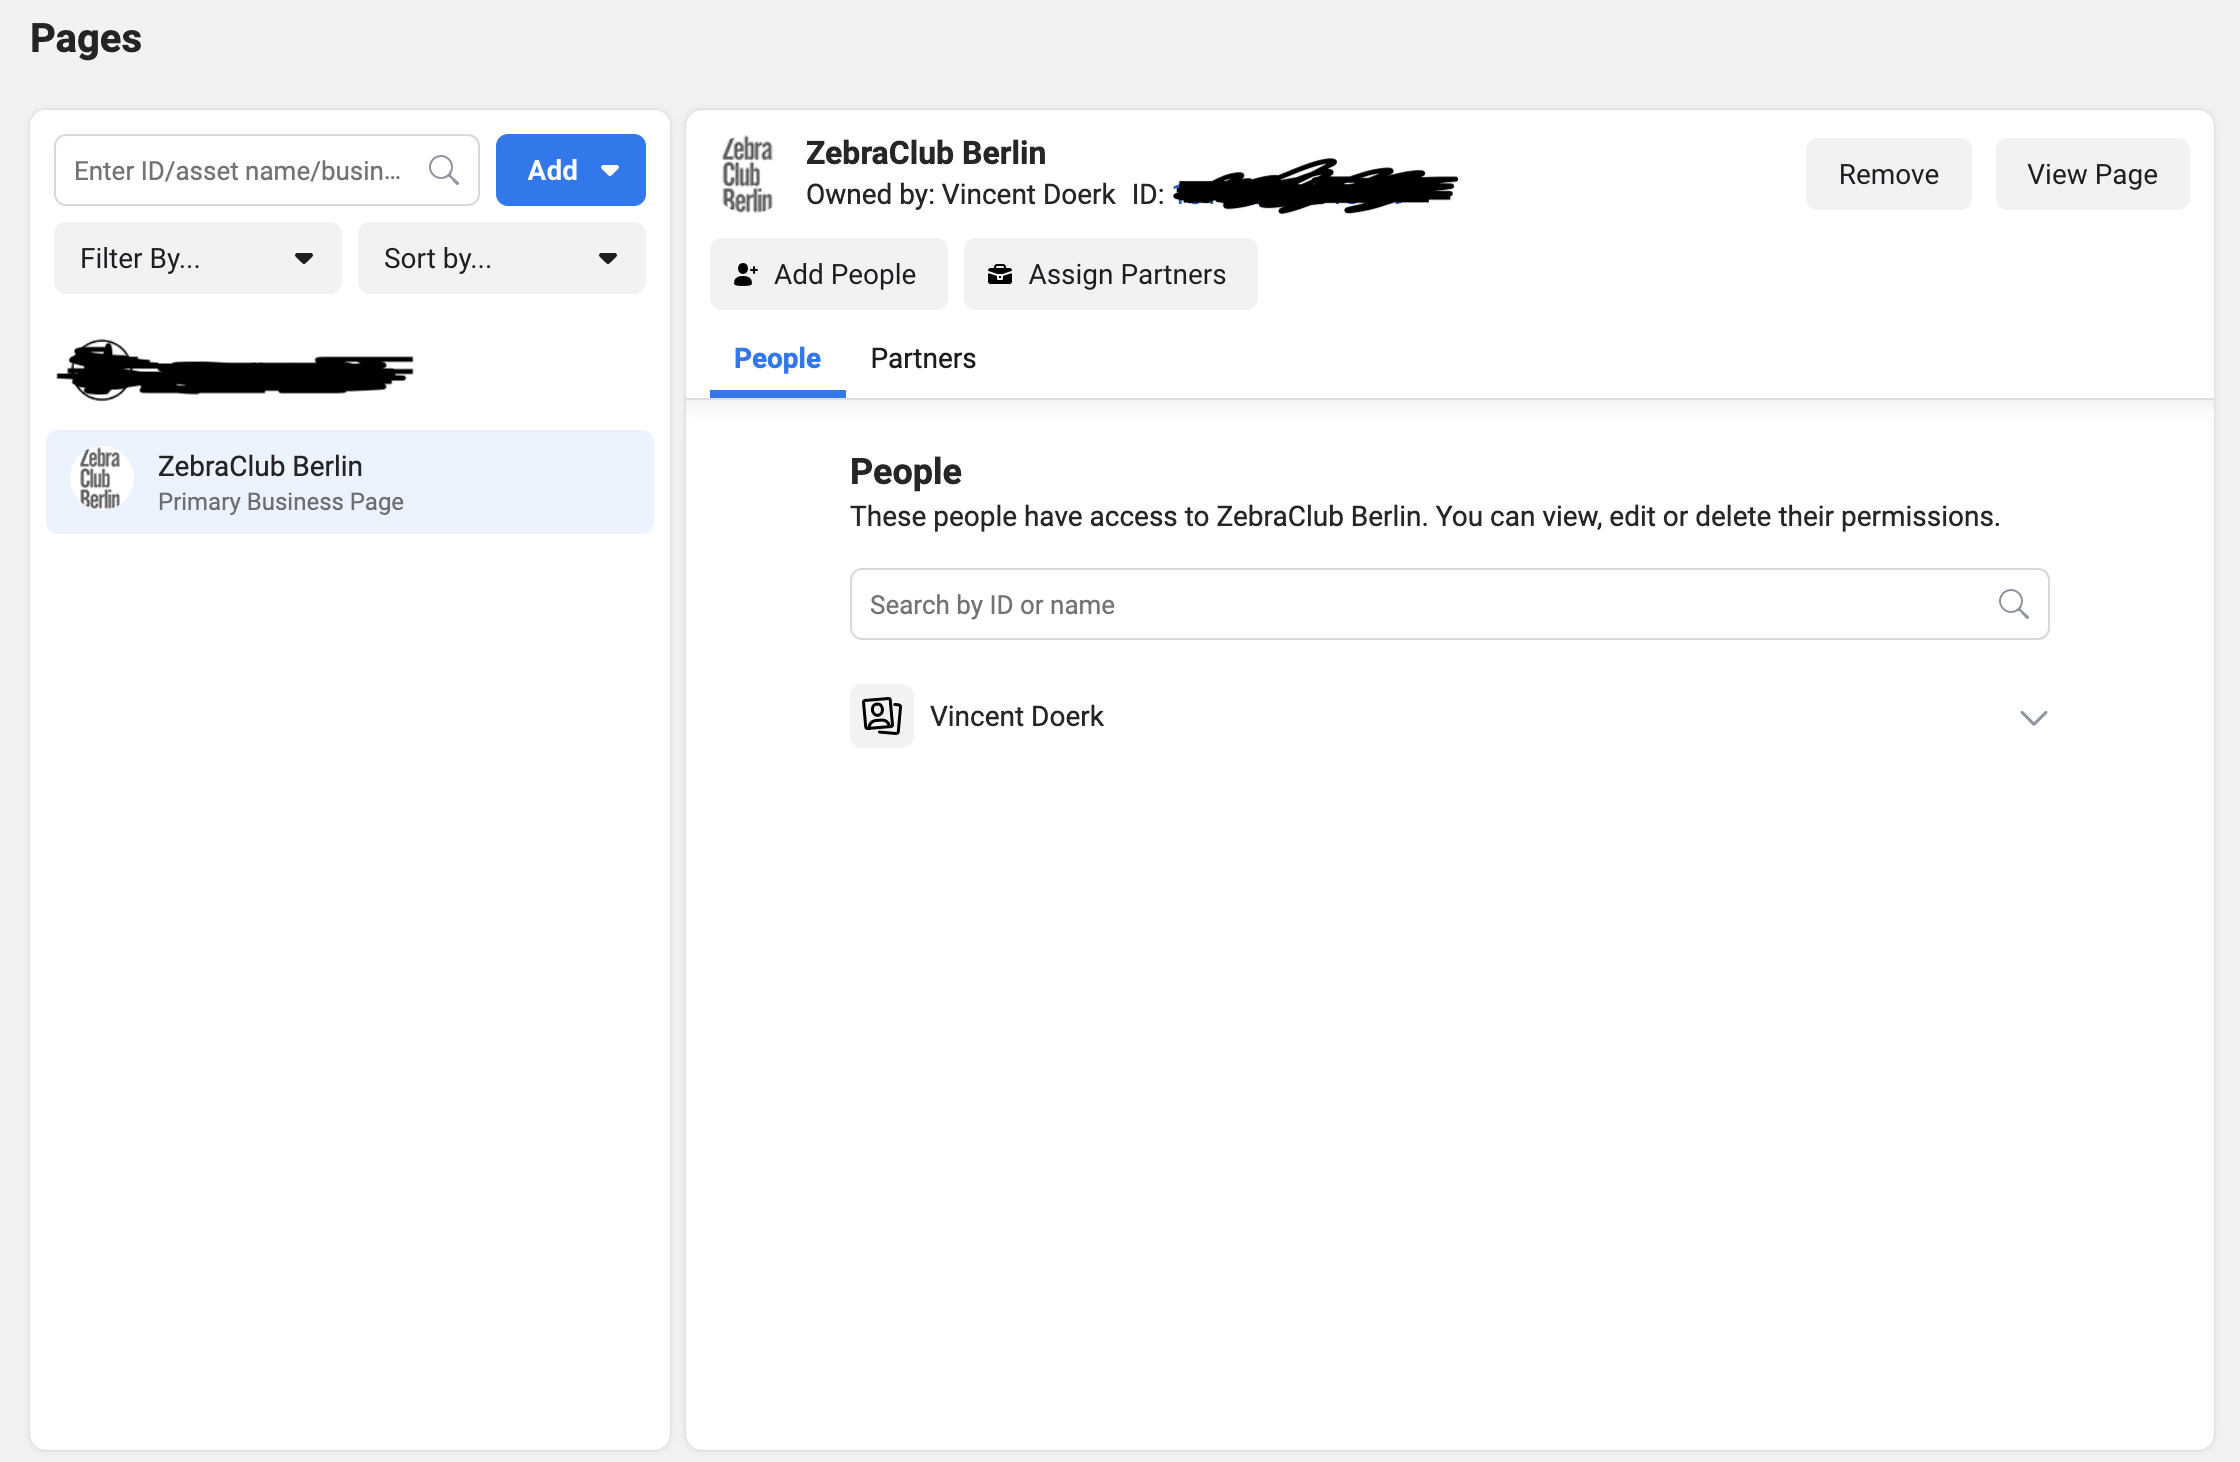2240x1462 pixels.
Task: Expand Vincent Doerk permissions chevron
Action: (2033, 718)
